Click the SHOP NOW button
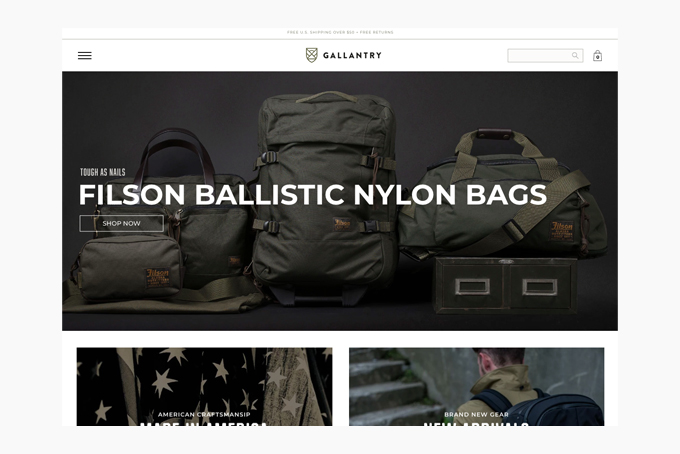680x454 pixels. tap(121, 223)
